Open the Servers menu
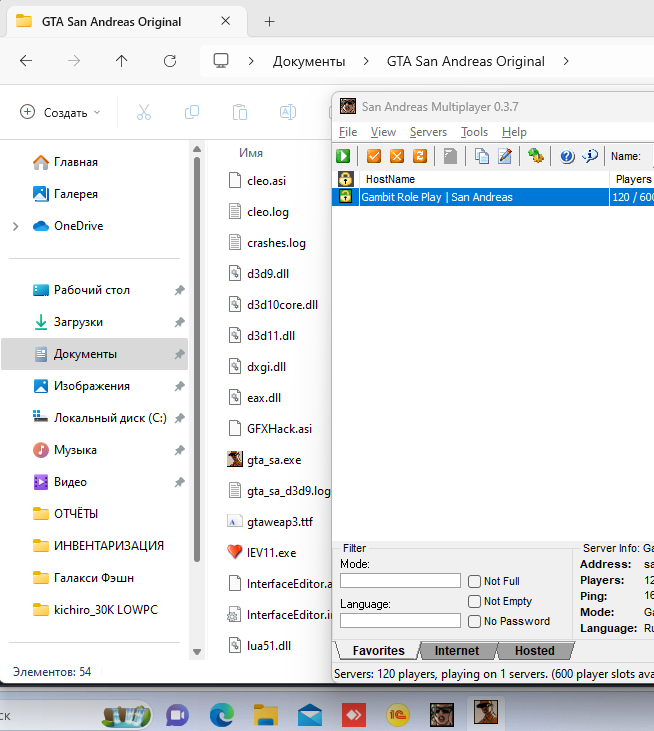 coord(428,132)
